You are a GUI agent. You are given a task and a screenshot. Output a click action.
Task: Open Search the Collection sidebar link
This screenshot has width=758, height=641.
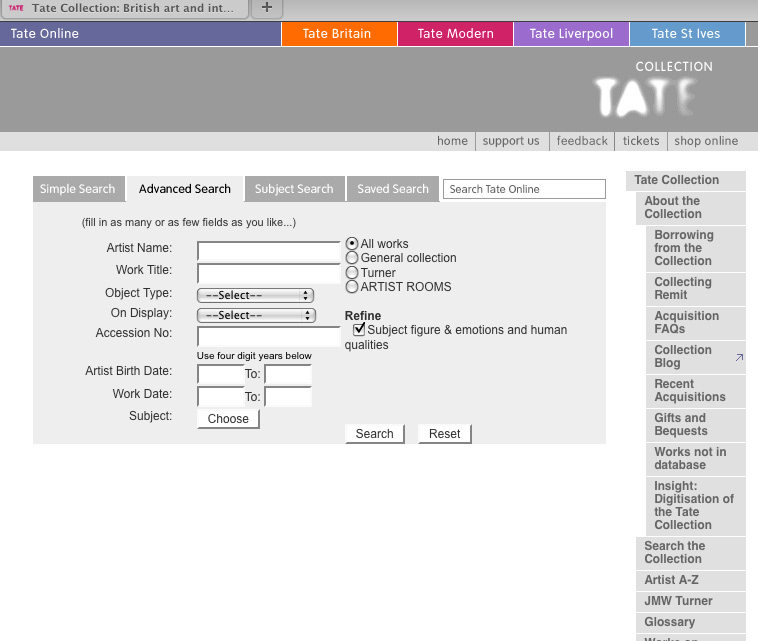point(690,553)
